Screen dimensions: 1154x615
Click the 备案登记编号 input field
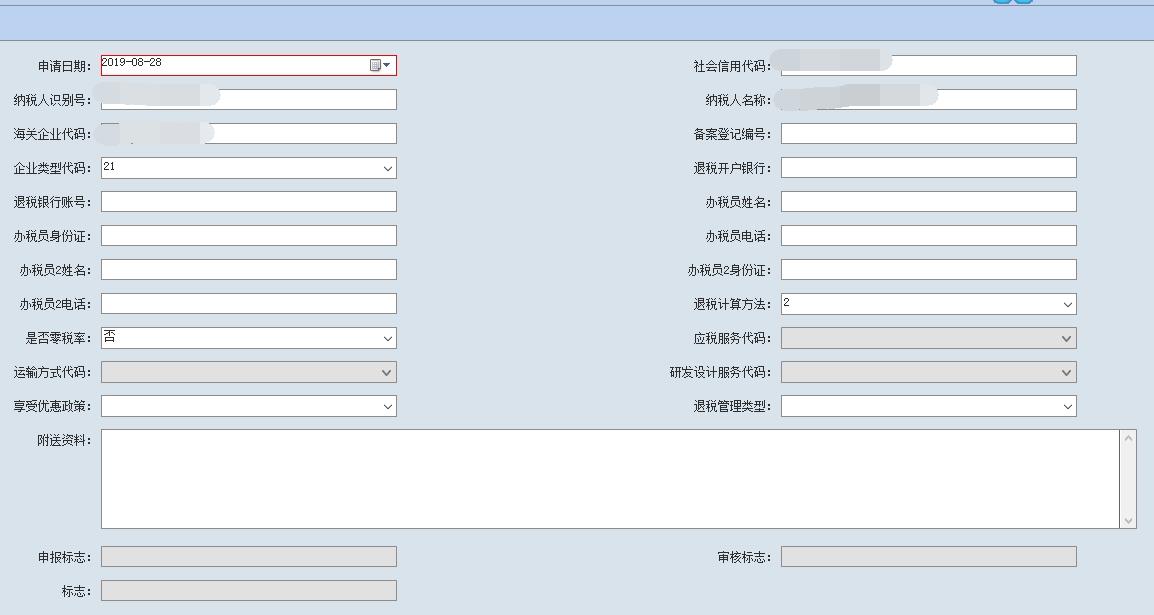pos(929,133)
